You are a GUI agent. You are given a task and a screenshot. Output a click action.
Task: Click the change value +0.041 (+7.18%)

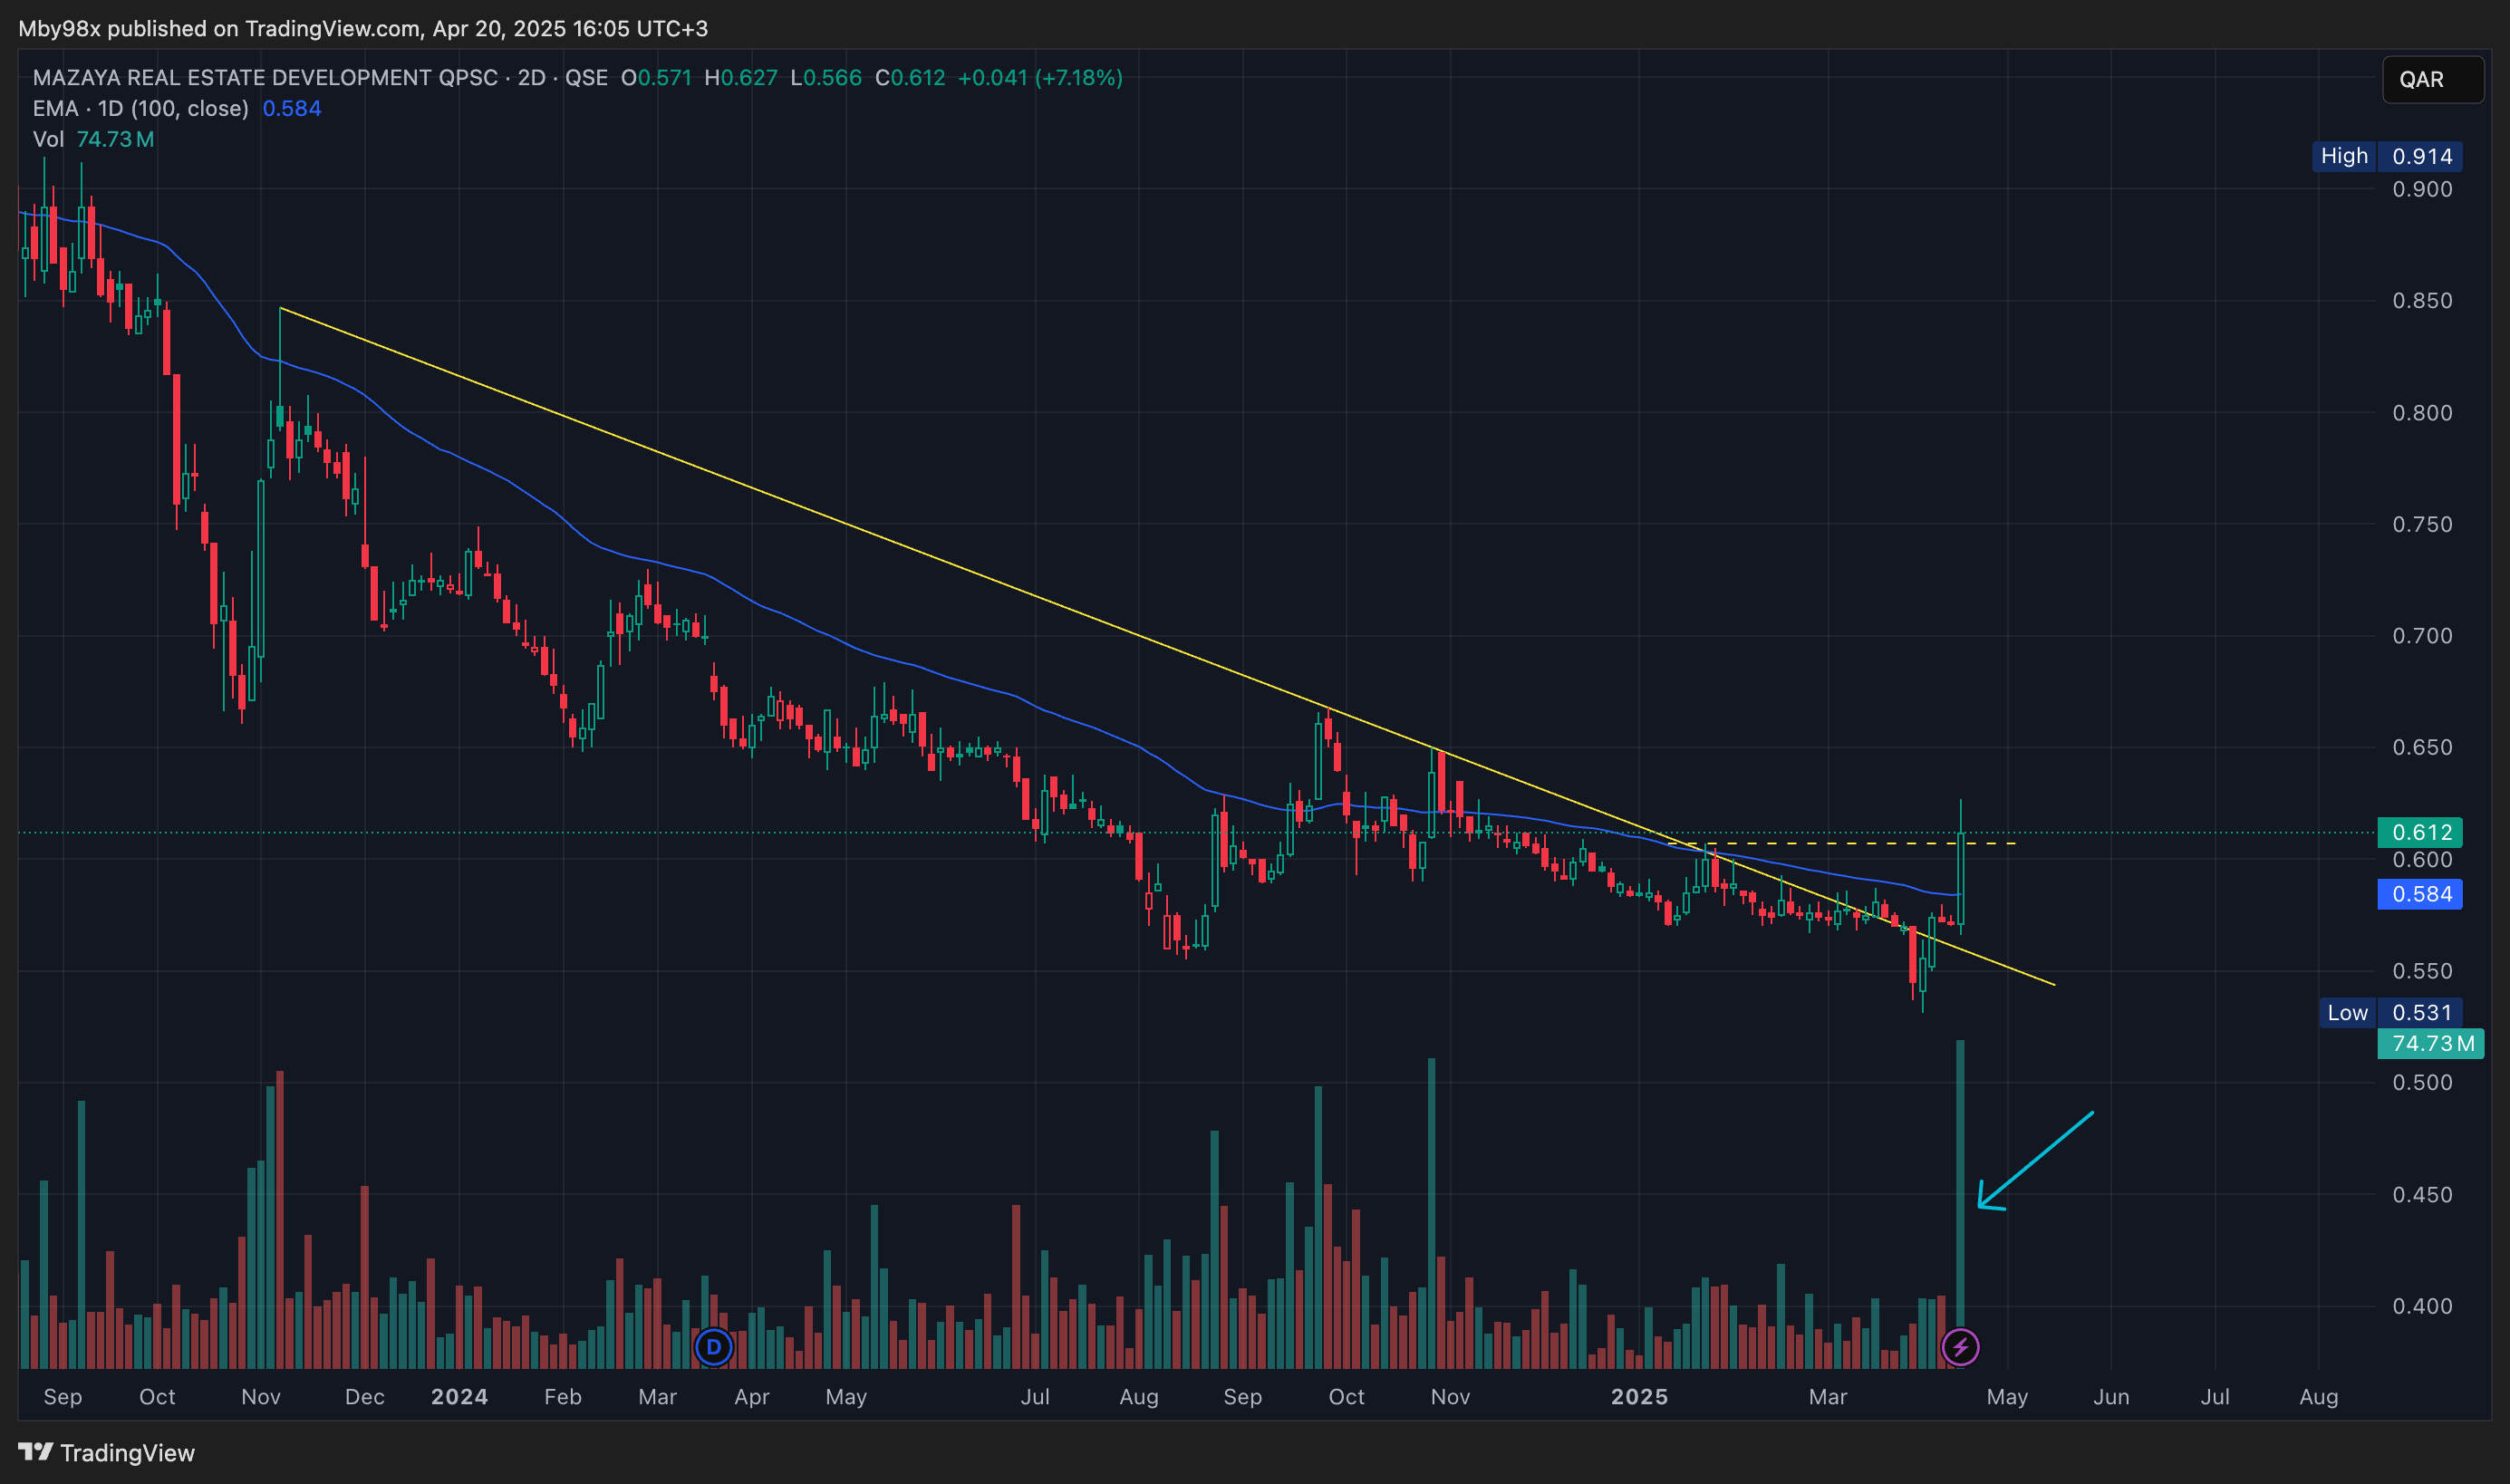pyautogui.click(x=1040, y=78)
